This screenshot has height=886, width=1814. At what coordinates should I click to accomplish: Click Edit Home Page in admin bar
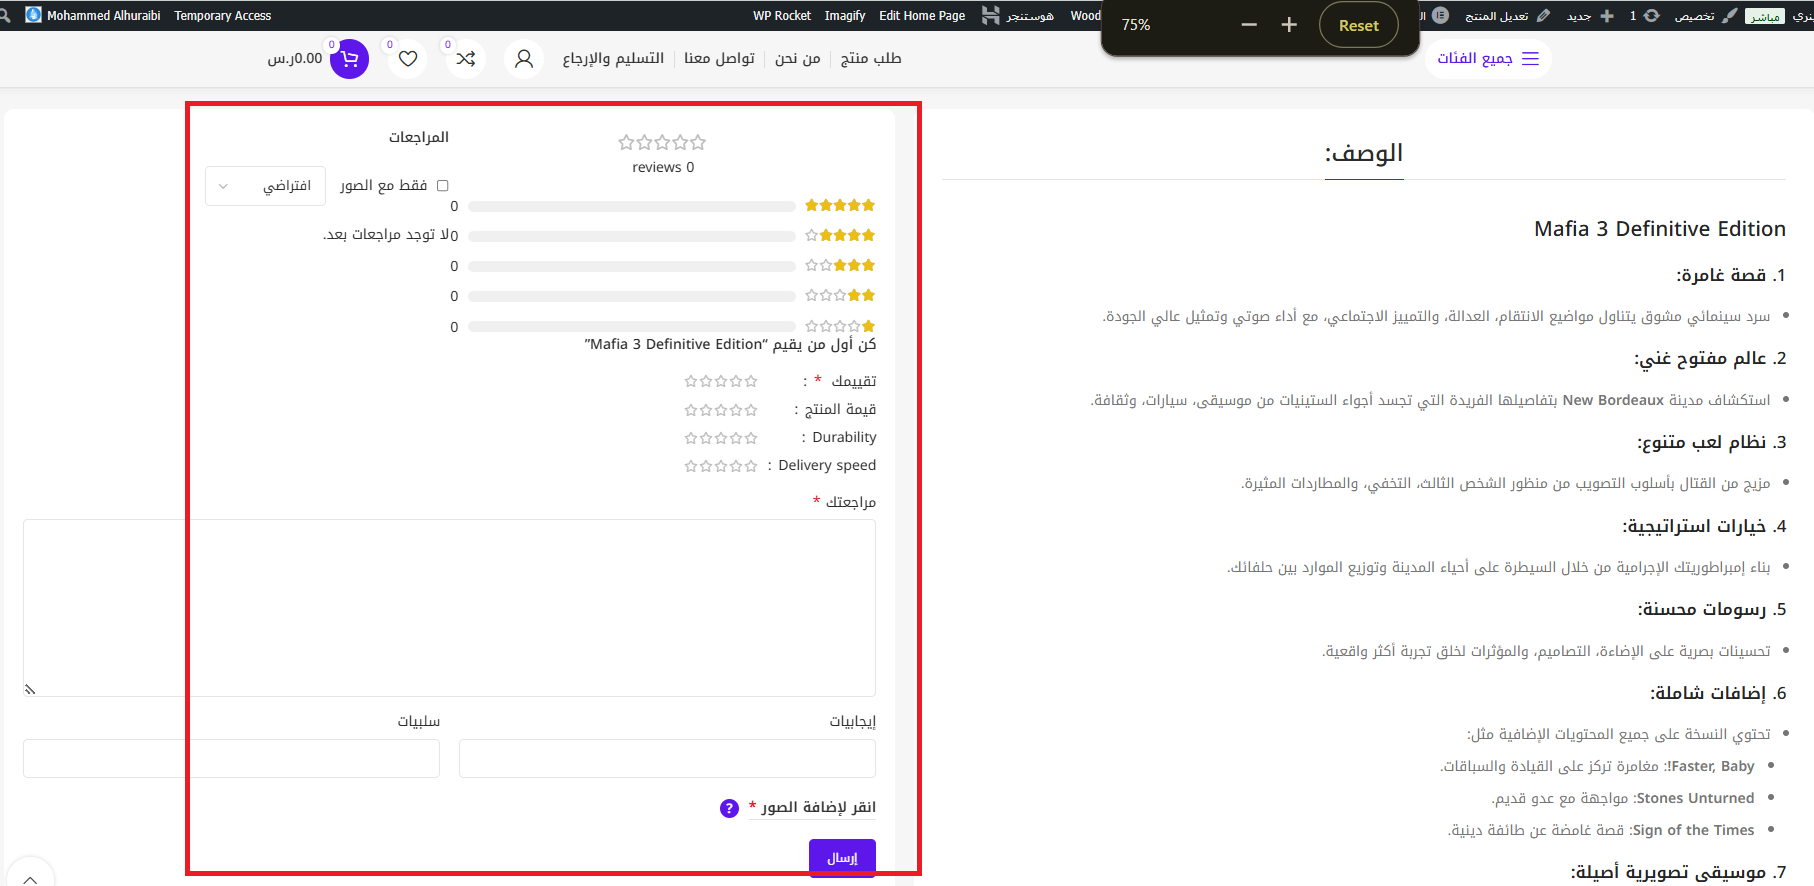tap(922, 15)
